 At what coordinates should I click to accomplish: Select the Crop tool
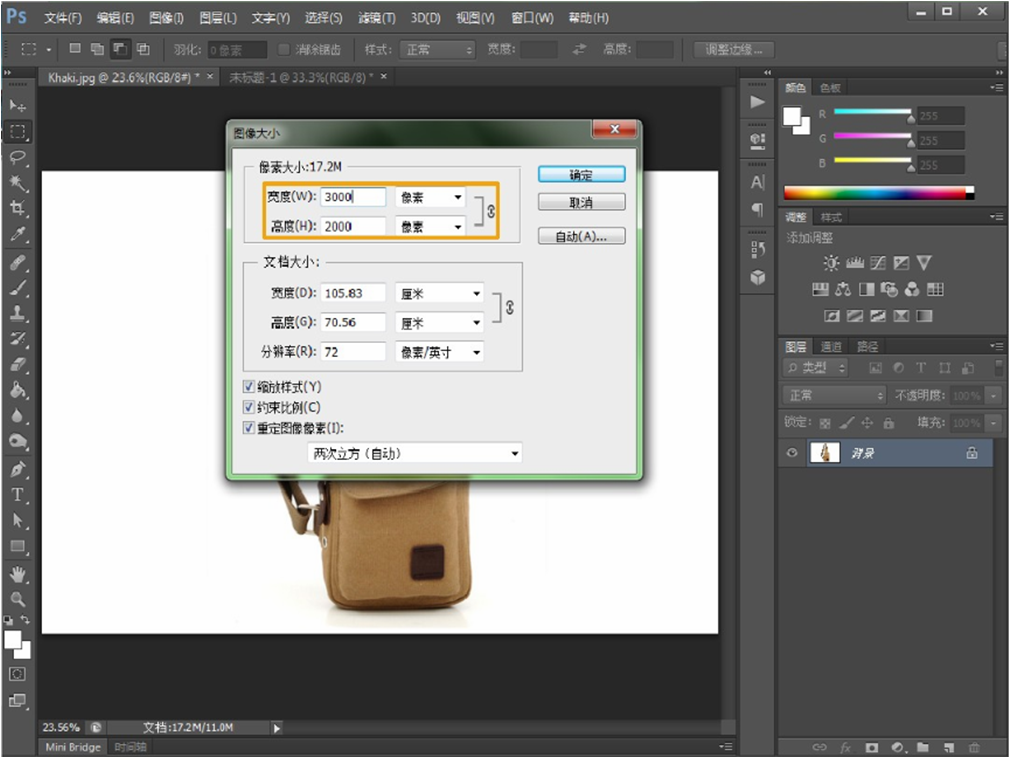pyautogui.click(x=18, y=208)
